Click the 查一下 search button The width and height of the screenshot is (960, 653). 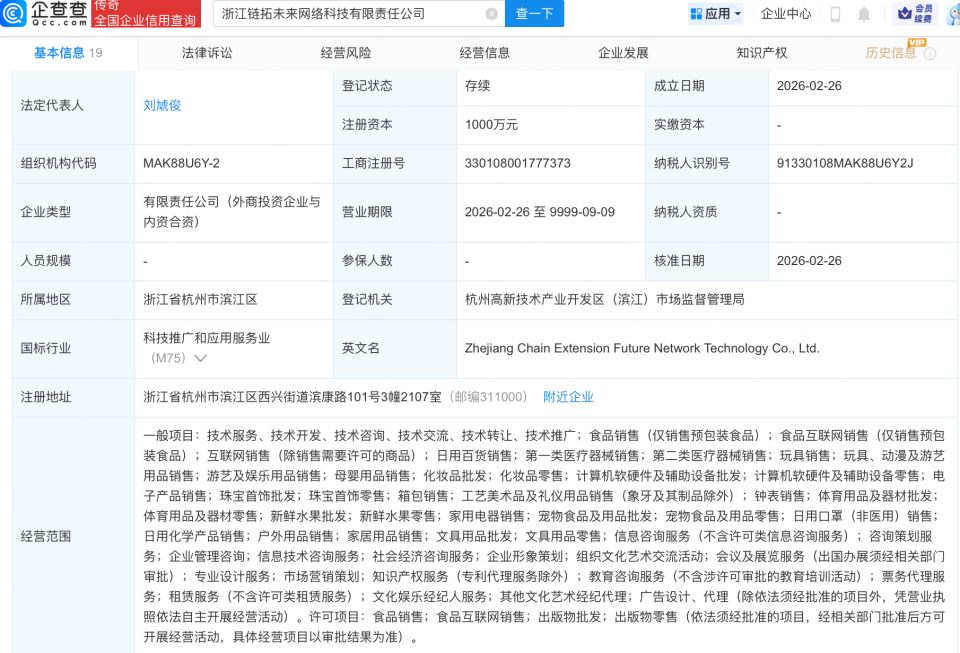pos(534,13)
